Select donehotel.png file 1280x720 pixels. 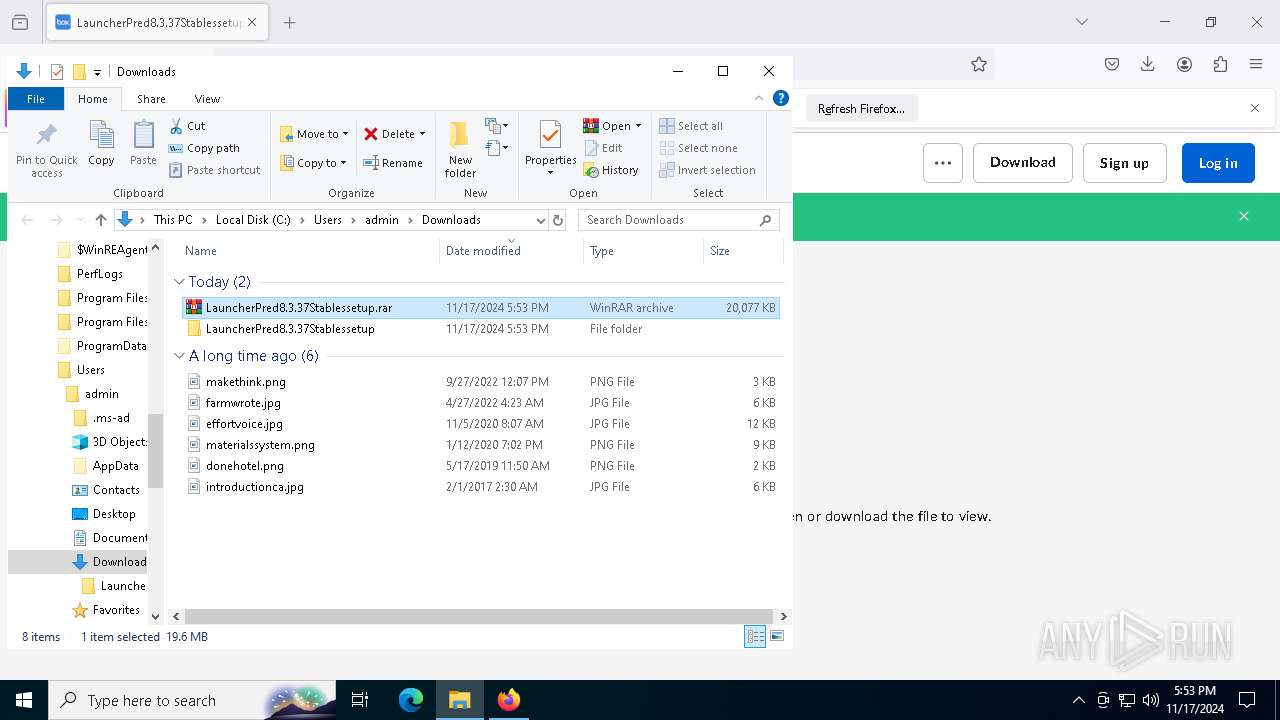(x=481, y=466)
